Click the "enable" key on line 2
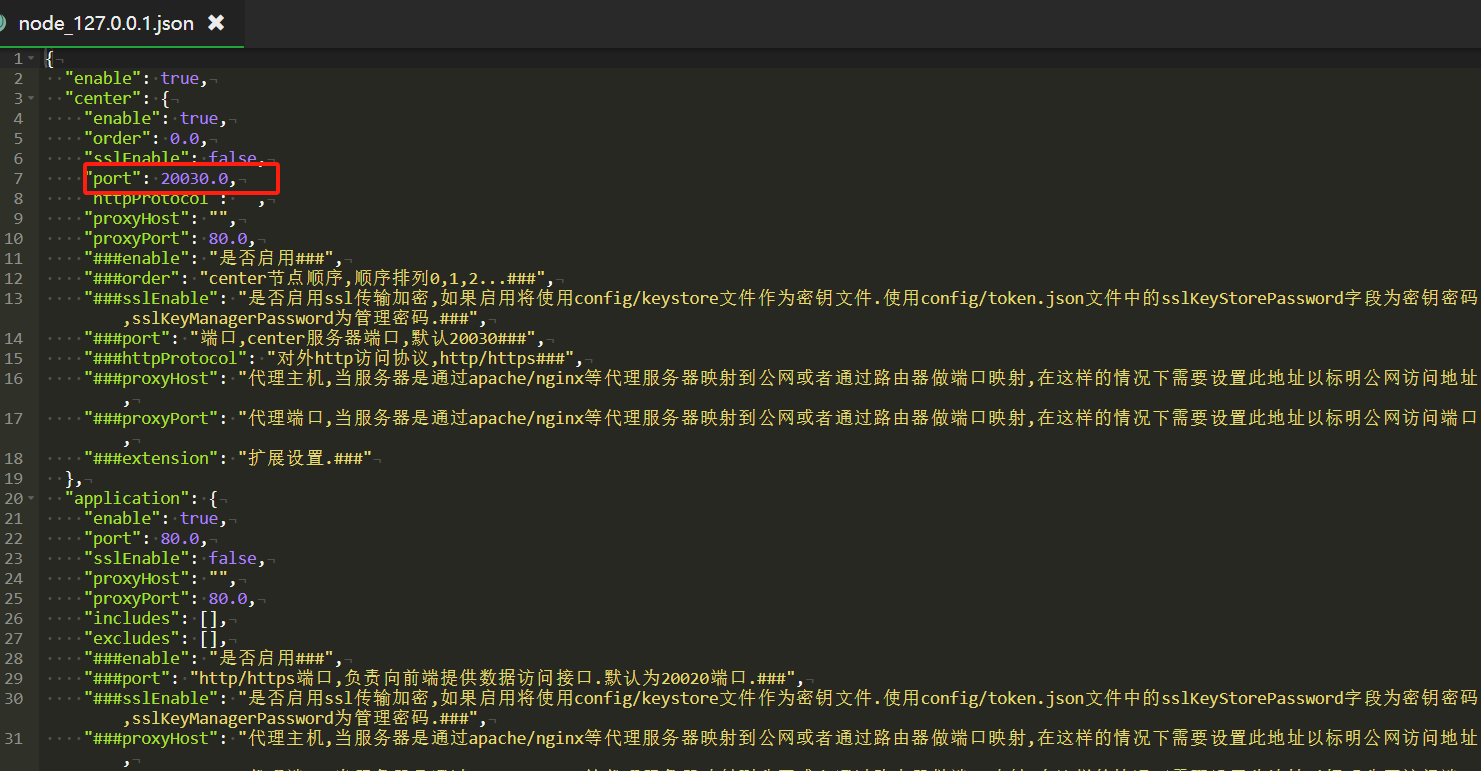This screenshot has width=1481, height=771. click(x=103, y=78)
